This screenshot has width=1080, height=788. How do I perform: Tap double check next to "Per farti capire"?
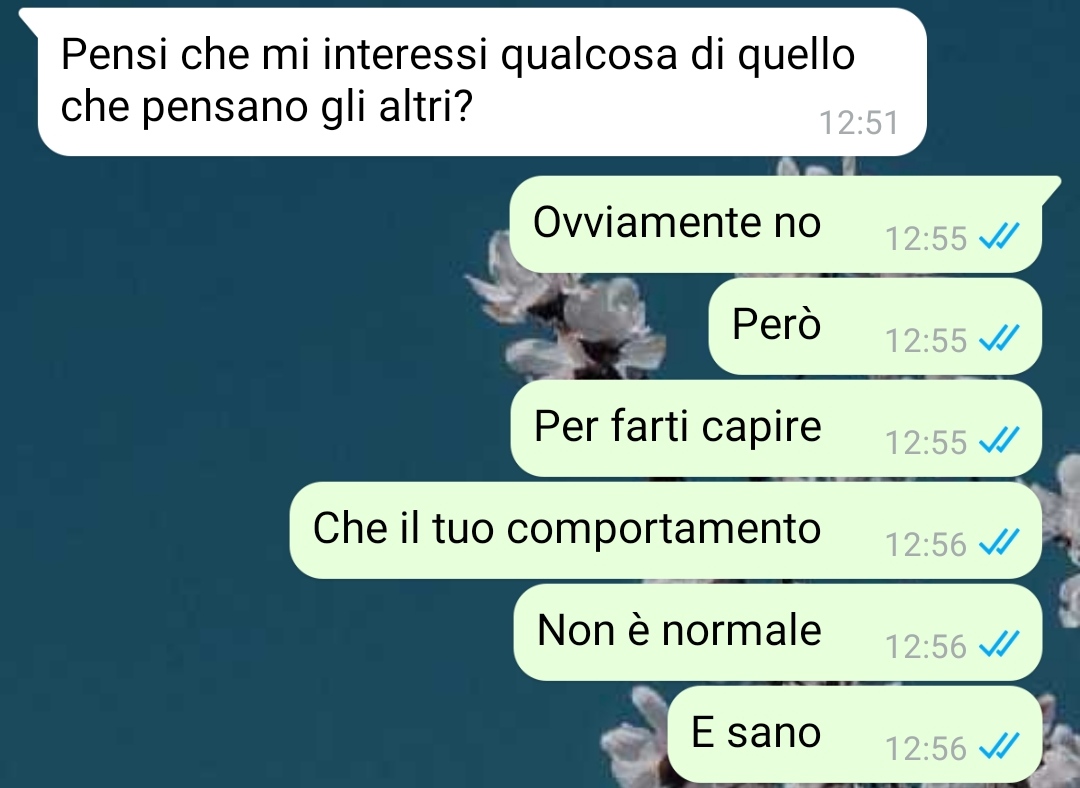pos(999,441)
